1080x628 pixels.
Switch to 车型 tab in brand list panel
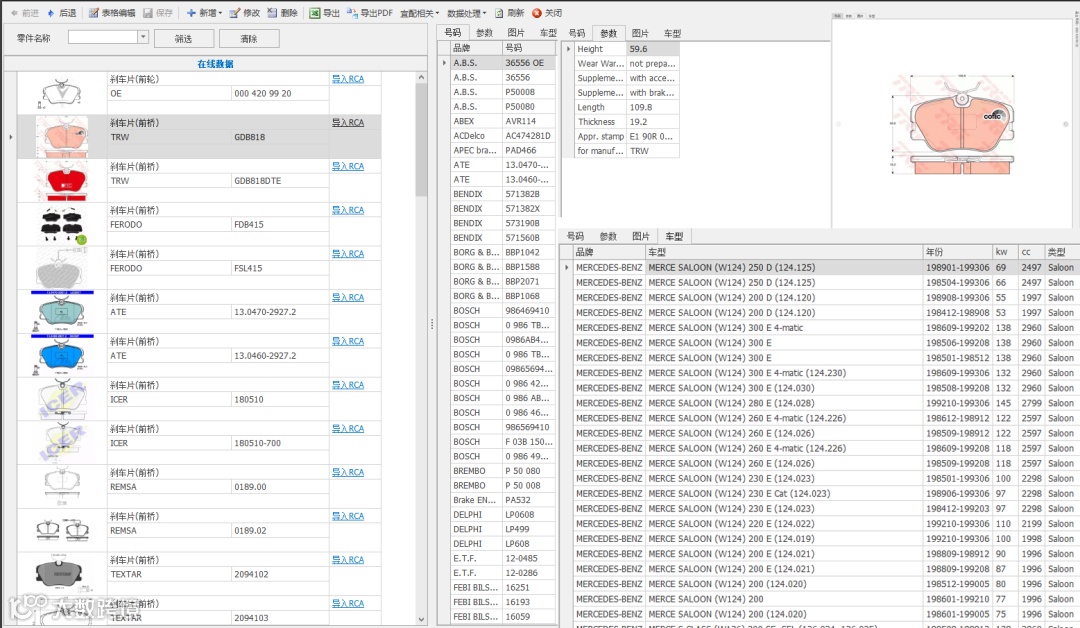[548, 32]
